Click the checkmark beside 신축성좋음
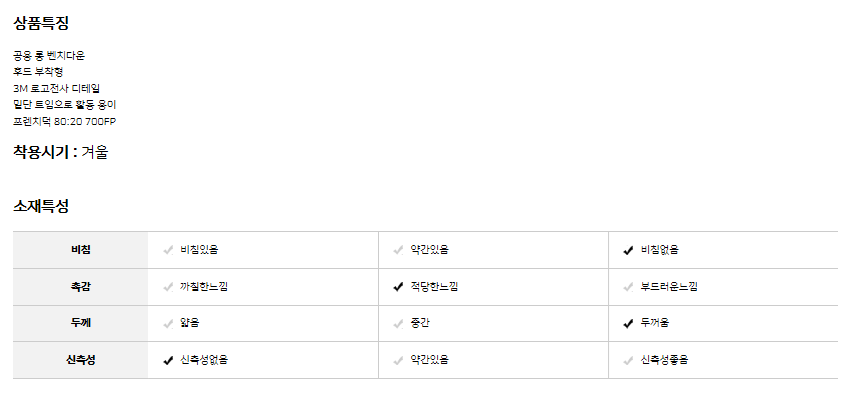The height and width of the screenshot is (404, 861). pos(629,361)
